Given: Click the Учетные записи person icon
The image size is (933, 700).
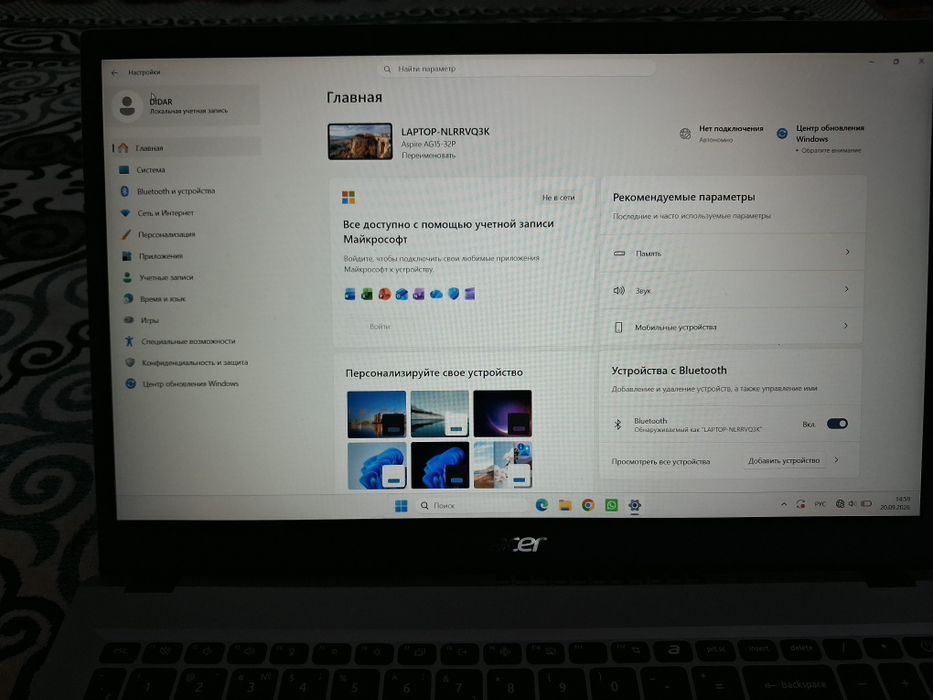Looking at the screenshot, I should [127, 277].
